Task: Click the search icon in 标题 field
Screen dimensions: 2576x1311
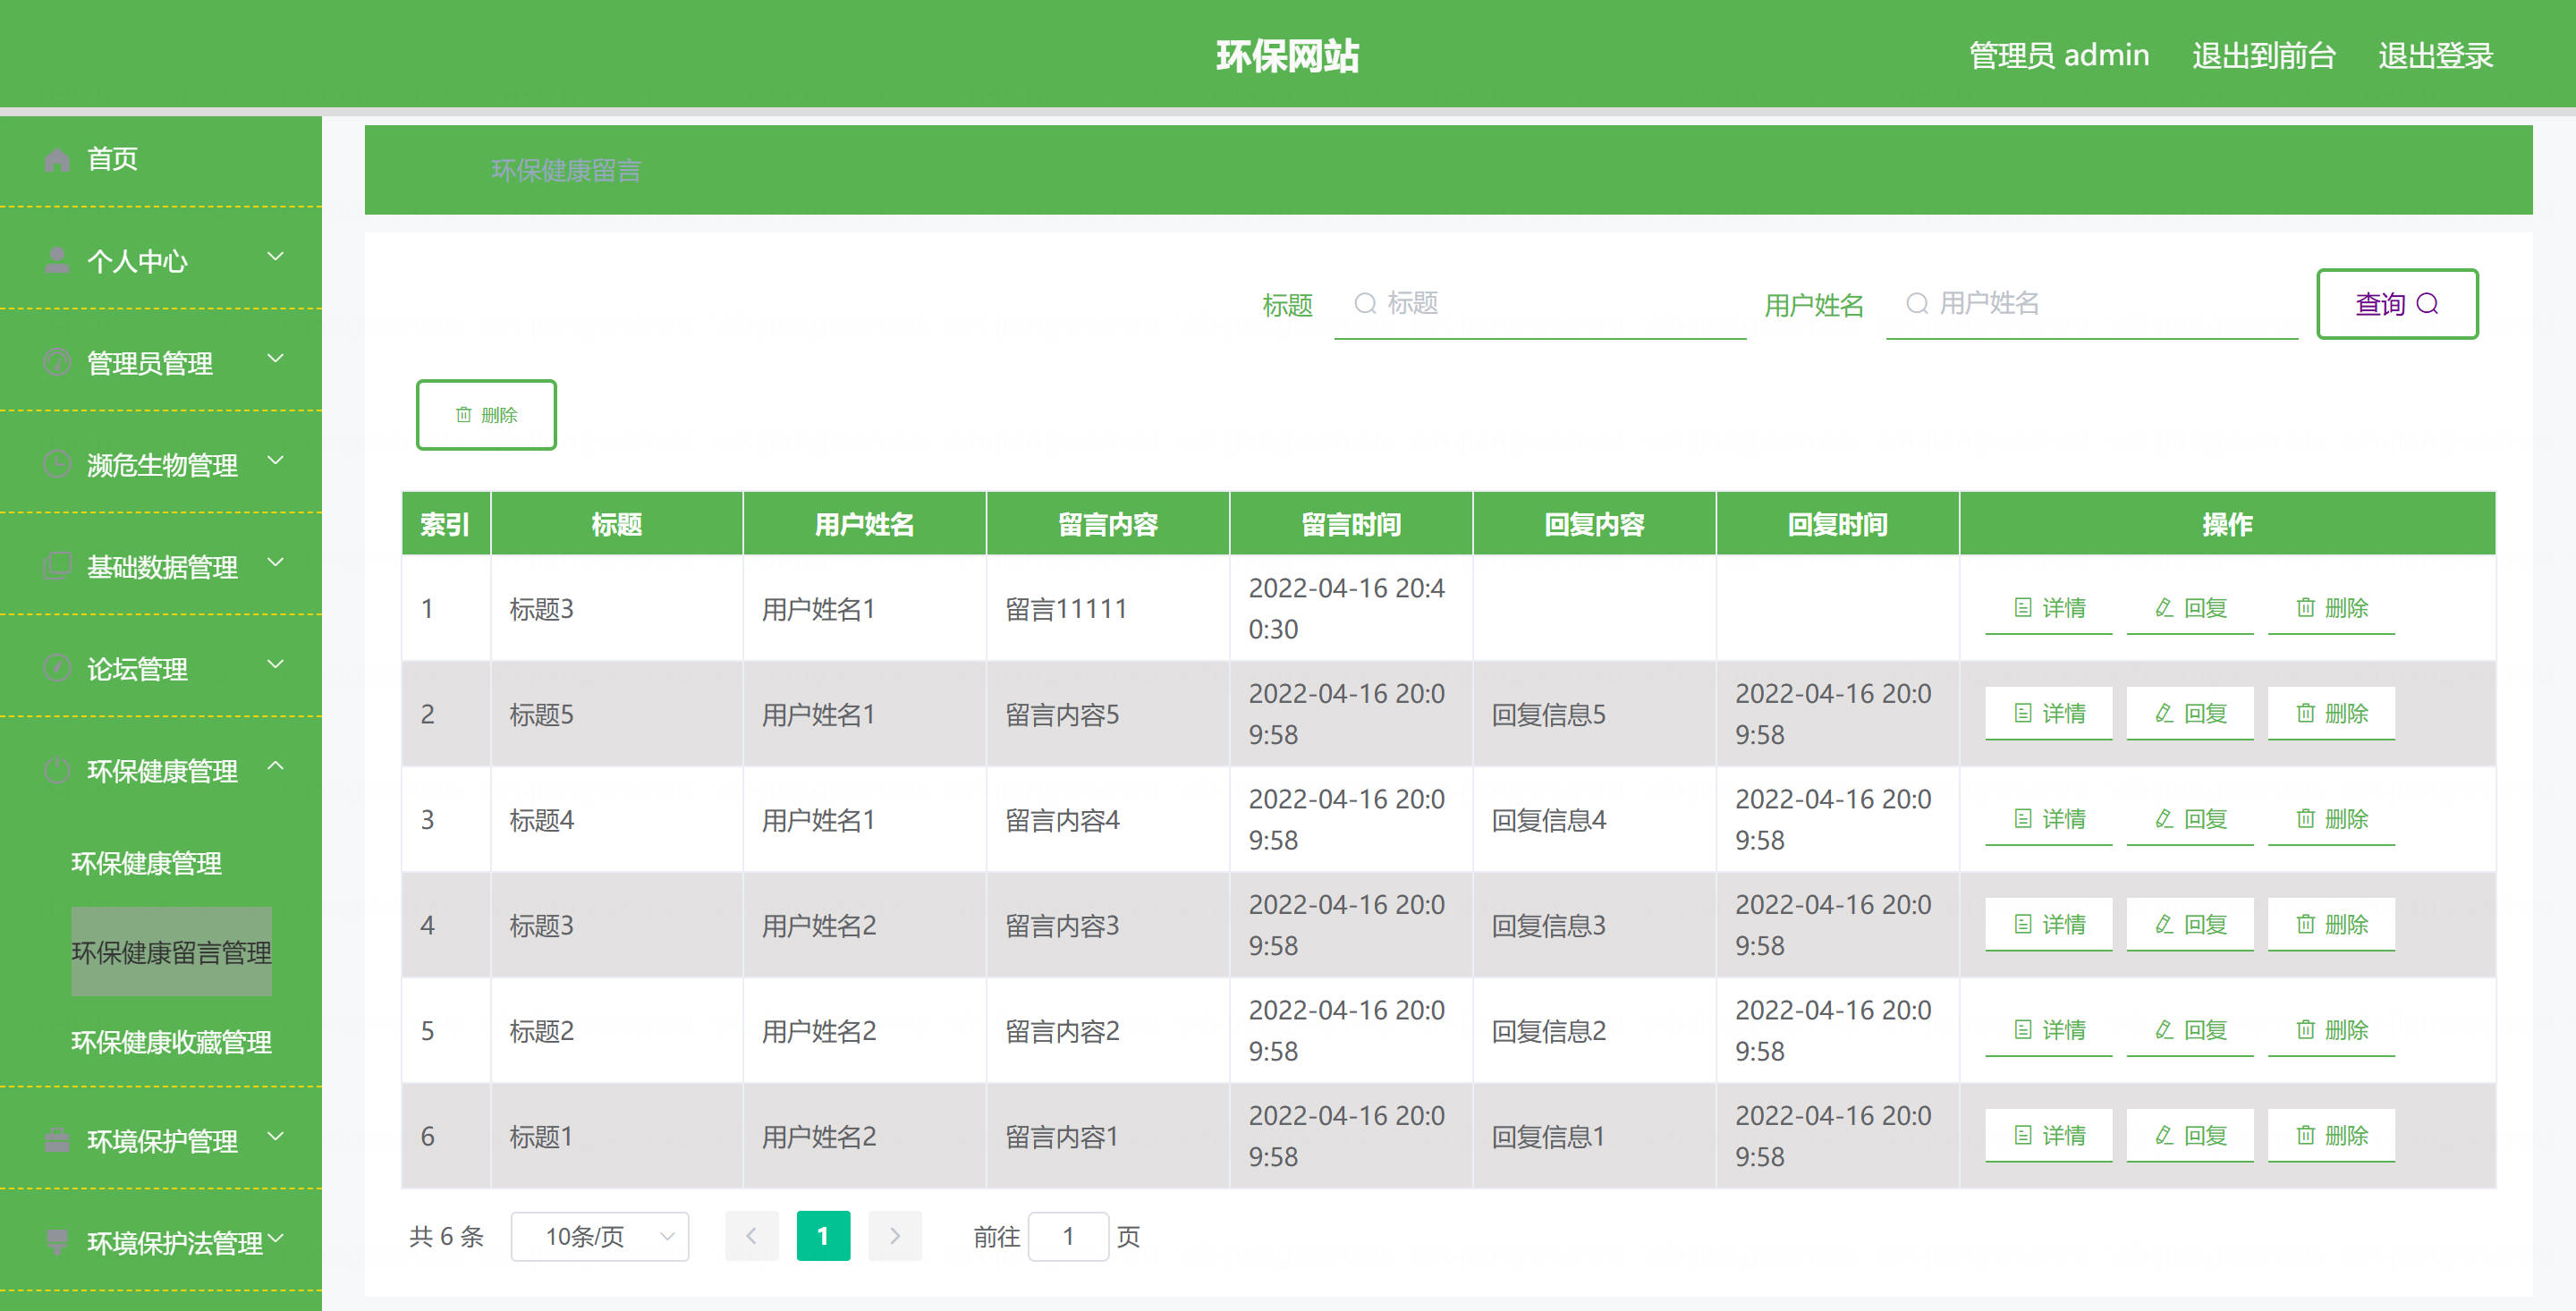Action: pos(1365,303)
